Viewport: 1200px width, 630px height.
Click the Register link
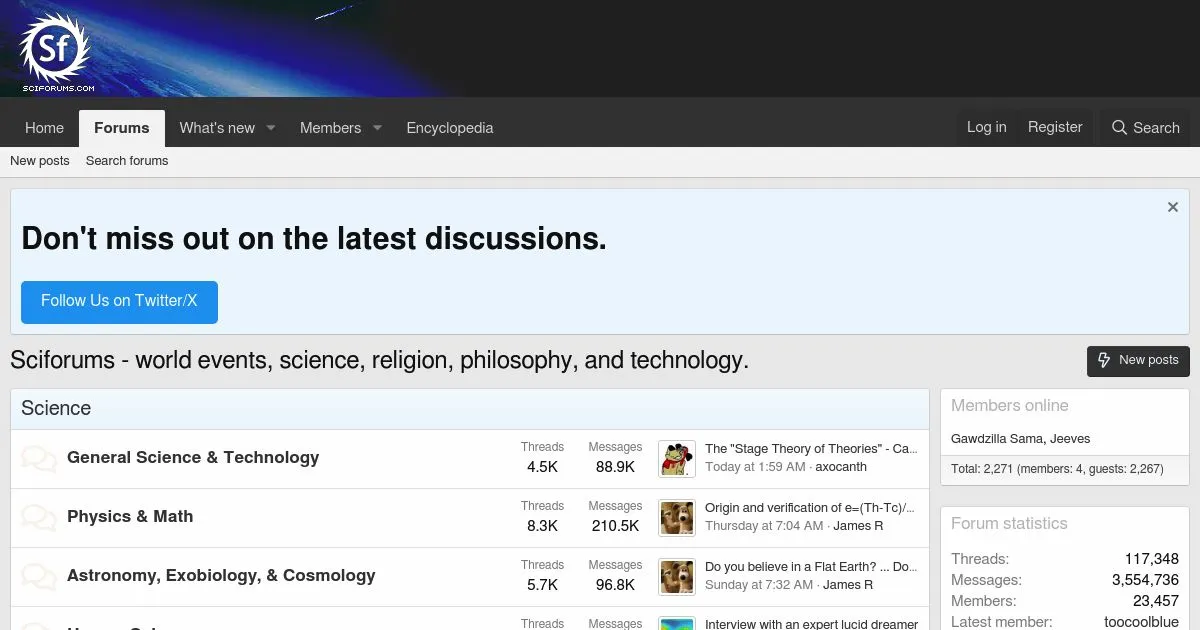[1055, 127]
